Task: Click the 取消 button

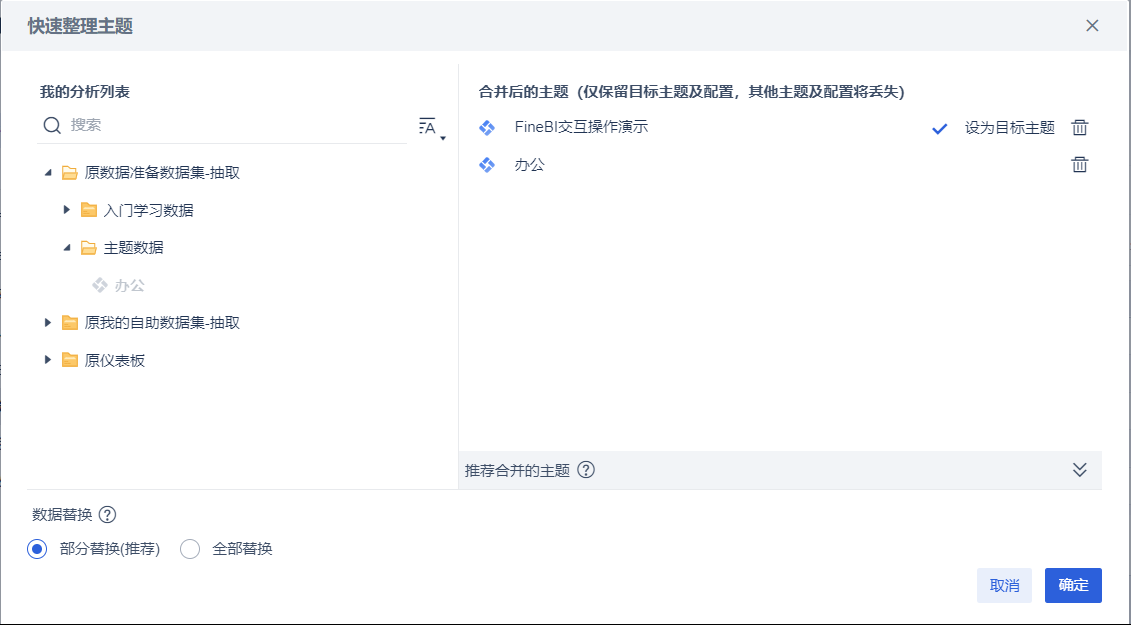Action: coord(1004,585)
